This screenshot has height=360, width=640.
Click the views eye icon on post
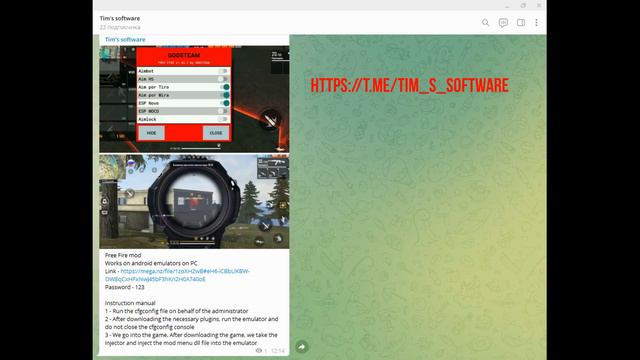click(x=258, y=351)
